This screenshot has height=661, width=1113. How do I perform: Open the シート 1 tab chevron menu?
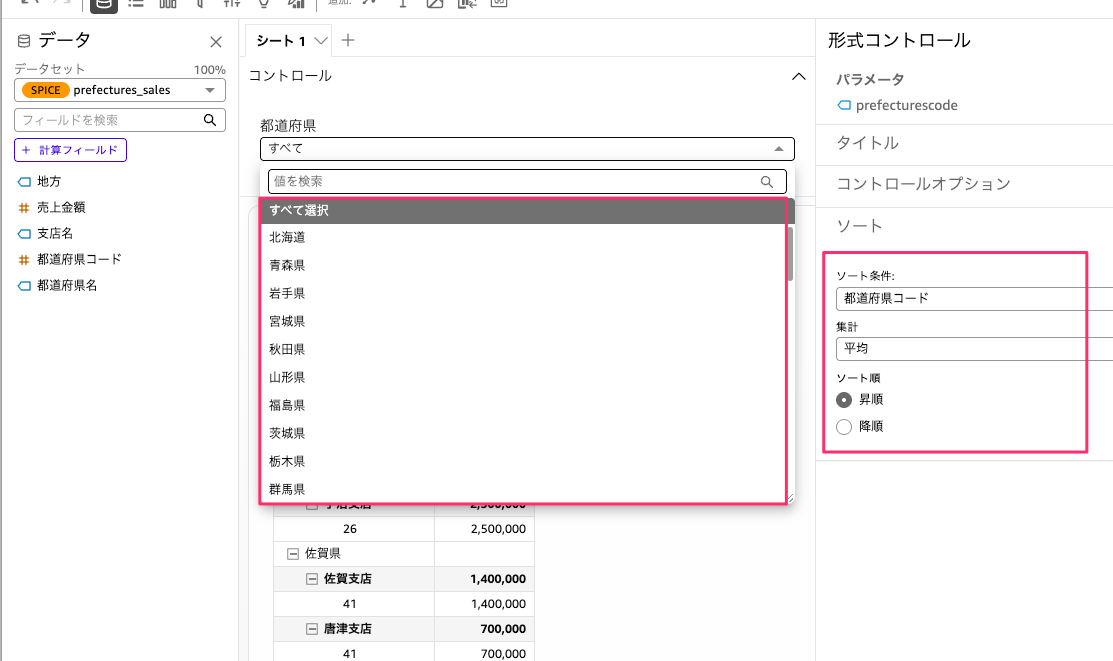pyautogui.click(x=321, y=41)
